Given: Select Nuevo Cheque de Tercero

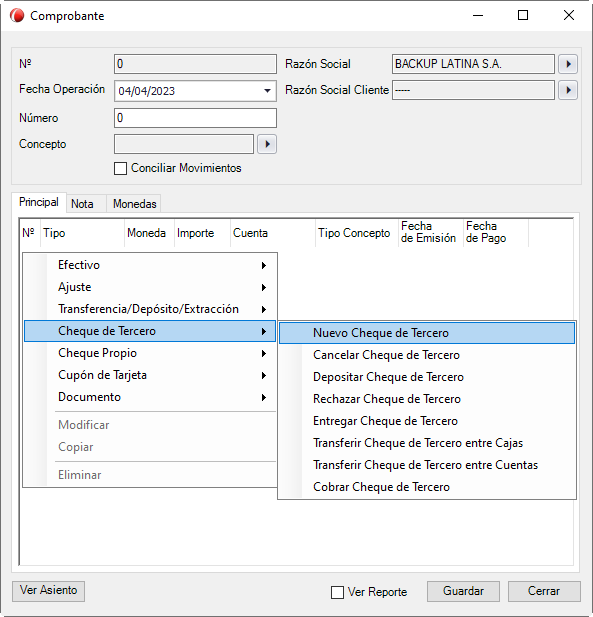Looking at the screenshot, I should (427, 333).
